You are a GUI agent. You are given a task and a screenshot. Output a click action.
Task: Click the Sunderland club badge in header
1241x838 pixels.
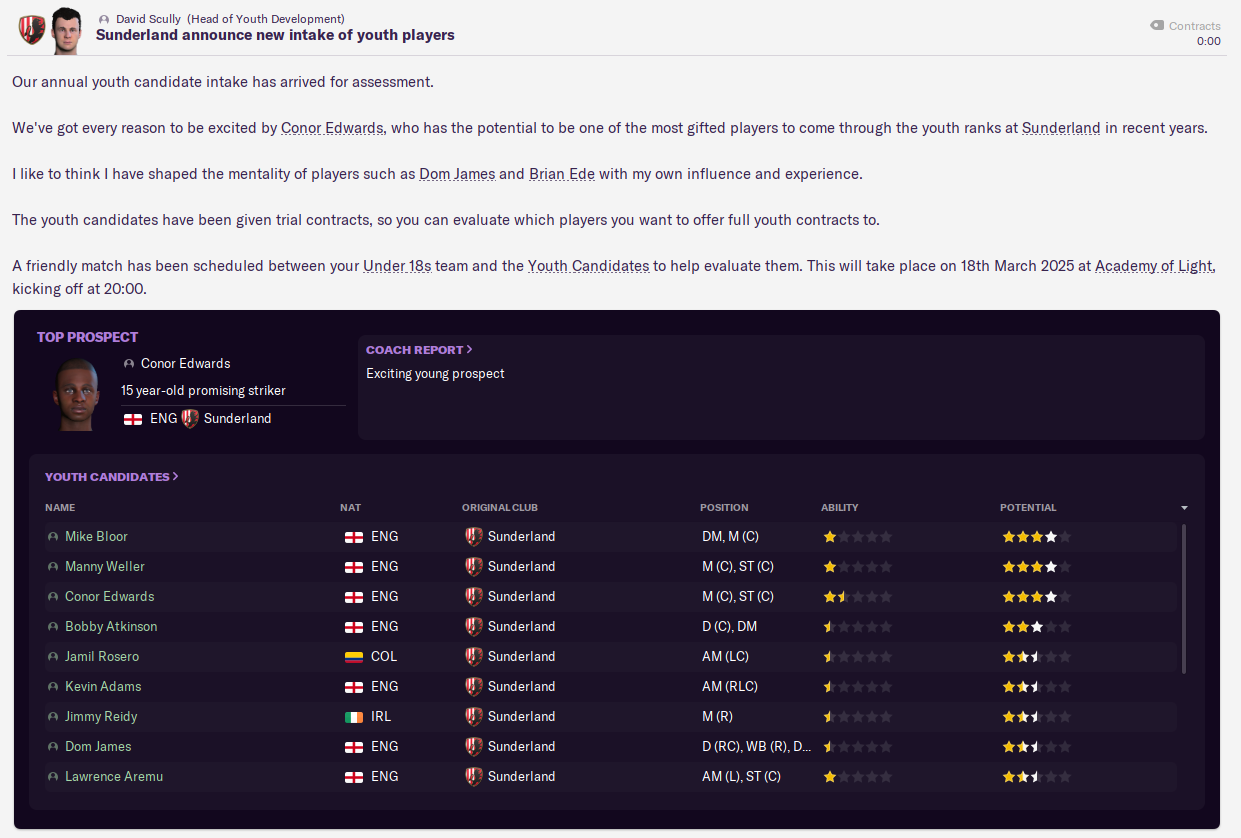(31, 29)
